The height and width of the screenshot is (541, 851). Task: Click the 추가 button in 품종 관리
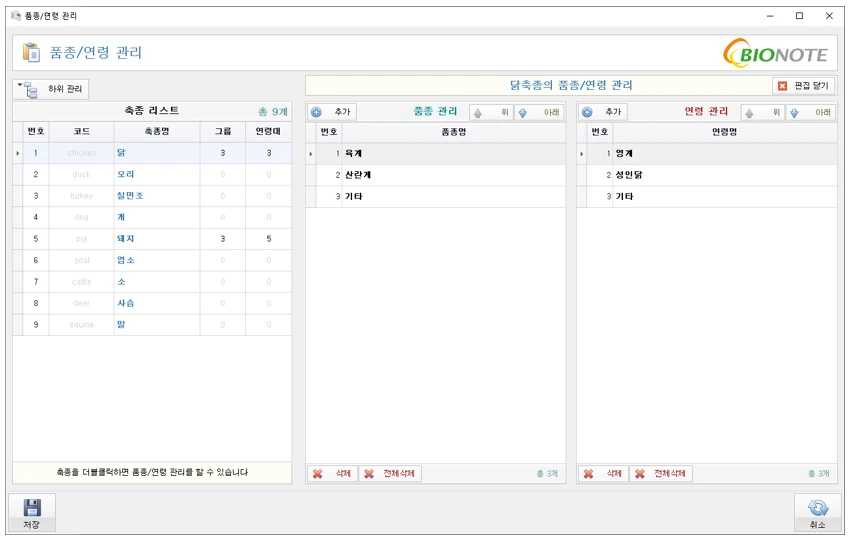[332, 112]
